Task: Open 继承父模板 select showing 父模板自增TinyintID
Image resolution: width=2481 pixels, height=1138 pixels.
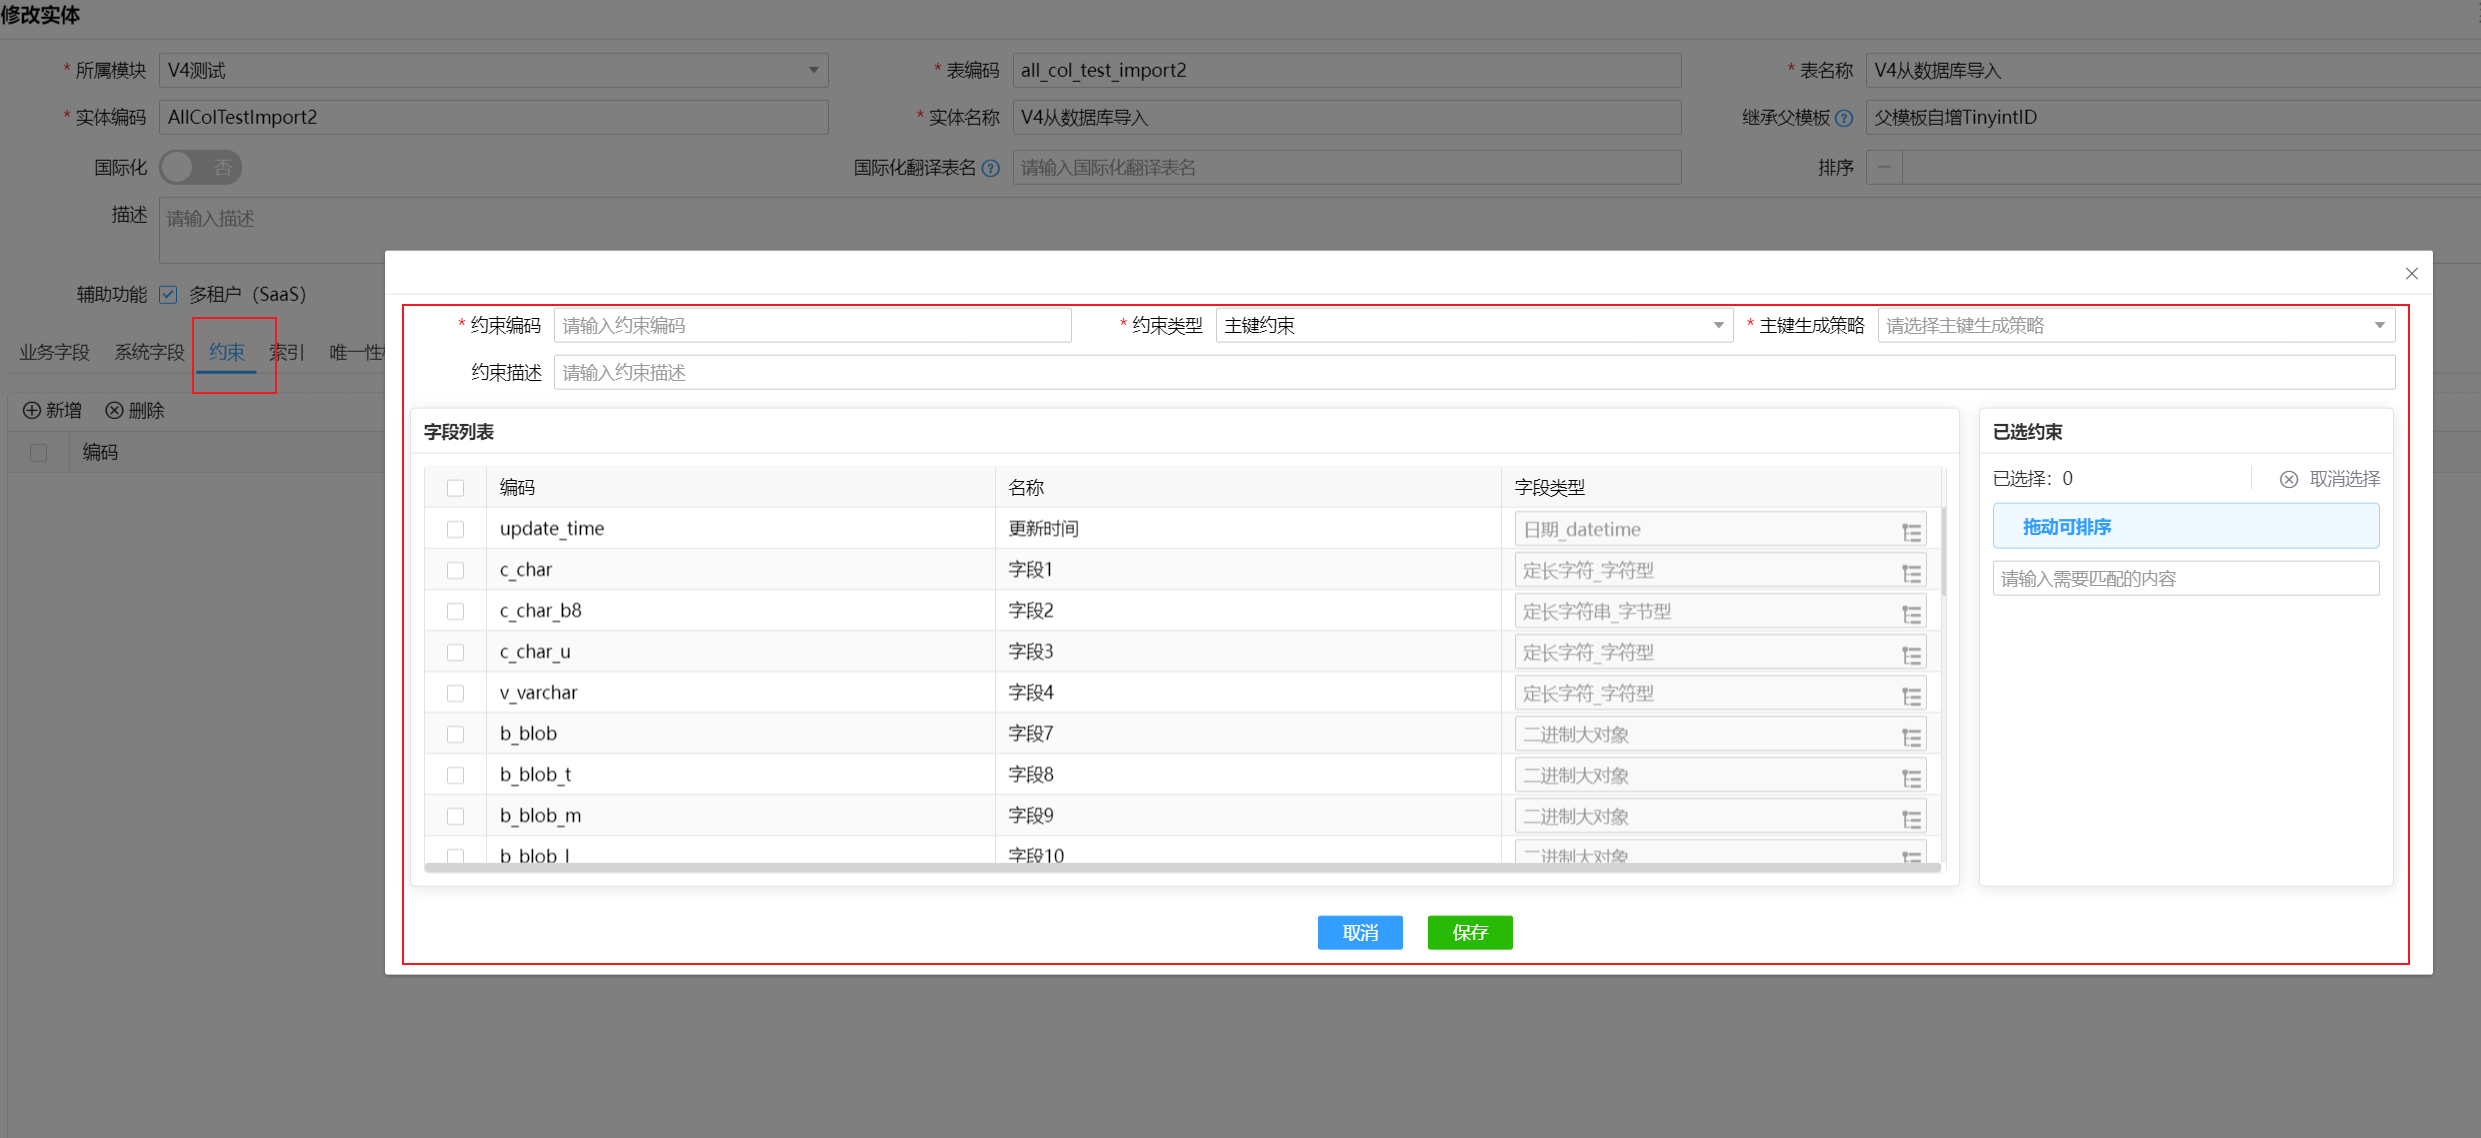Action: [2173, 117]
